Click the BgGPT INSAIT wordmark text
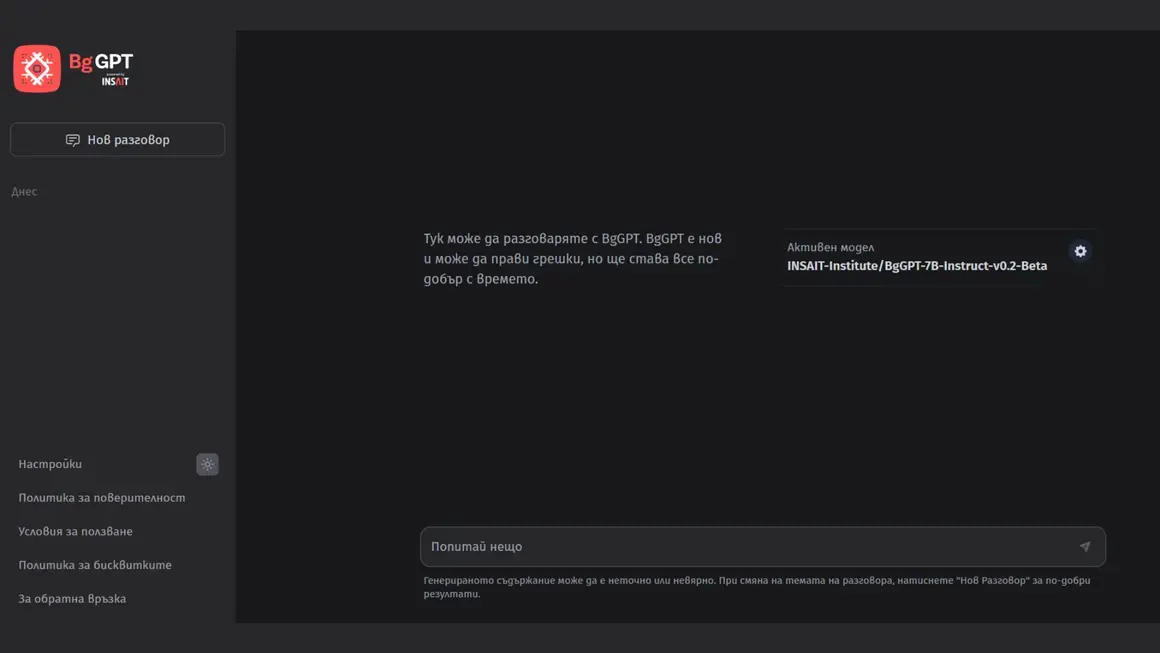The image size is (1160, 653). click(101, 69)
